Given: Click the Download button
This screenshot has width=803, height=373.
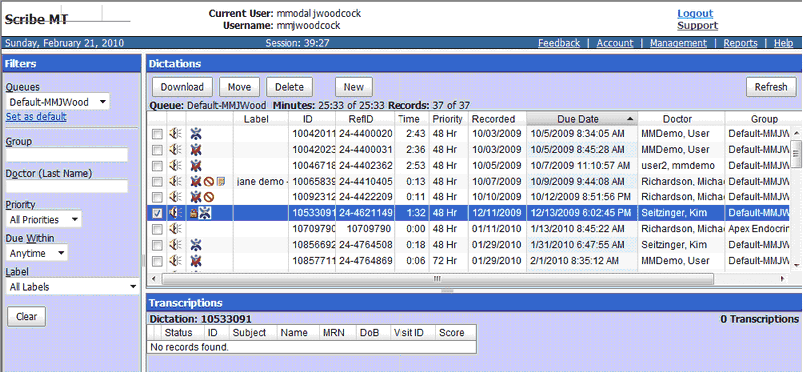Looking at the screenshot, I should (182, 87).
